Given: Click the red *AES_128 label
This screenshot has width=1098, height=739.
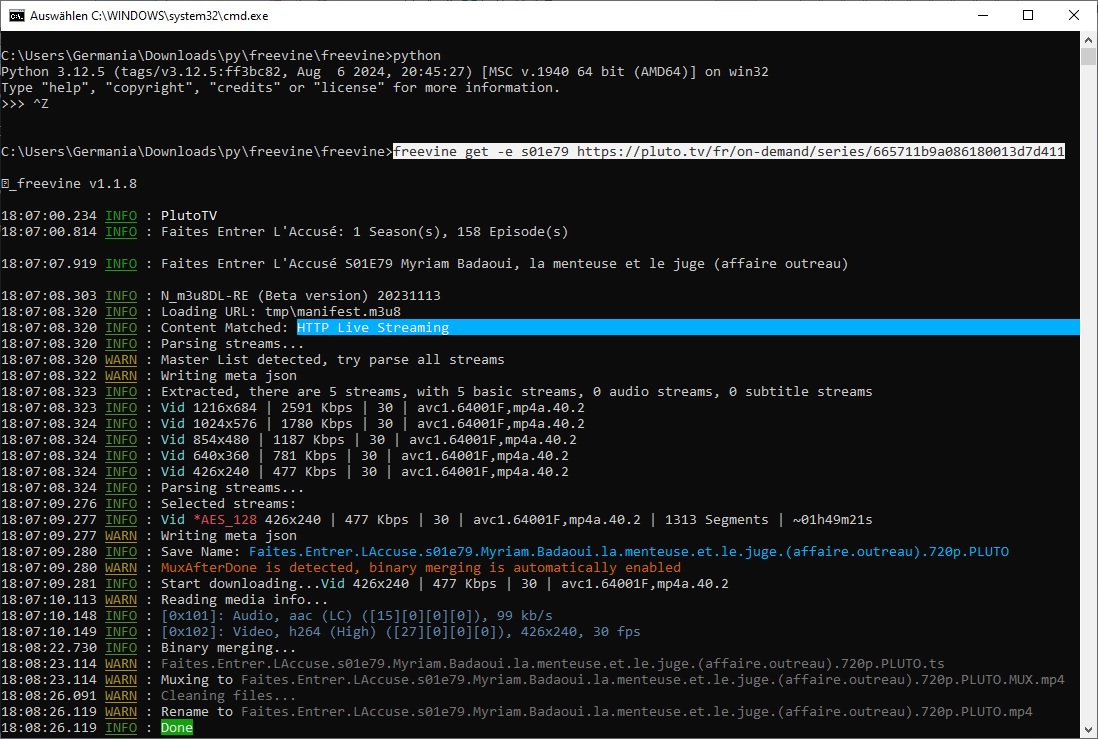Looking at the screenshot, I should 225,520.
